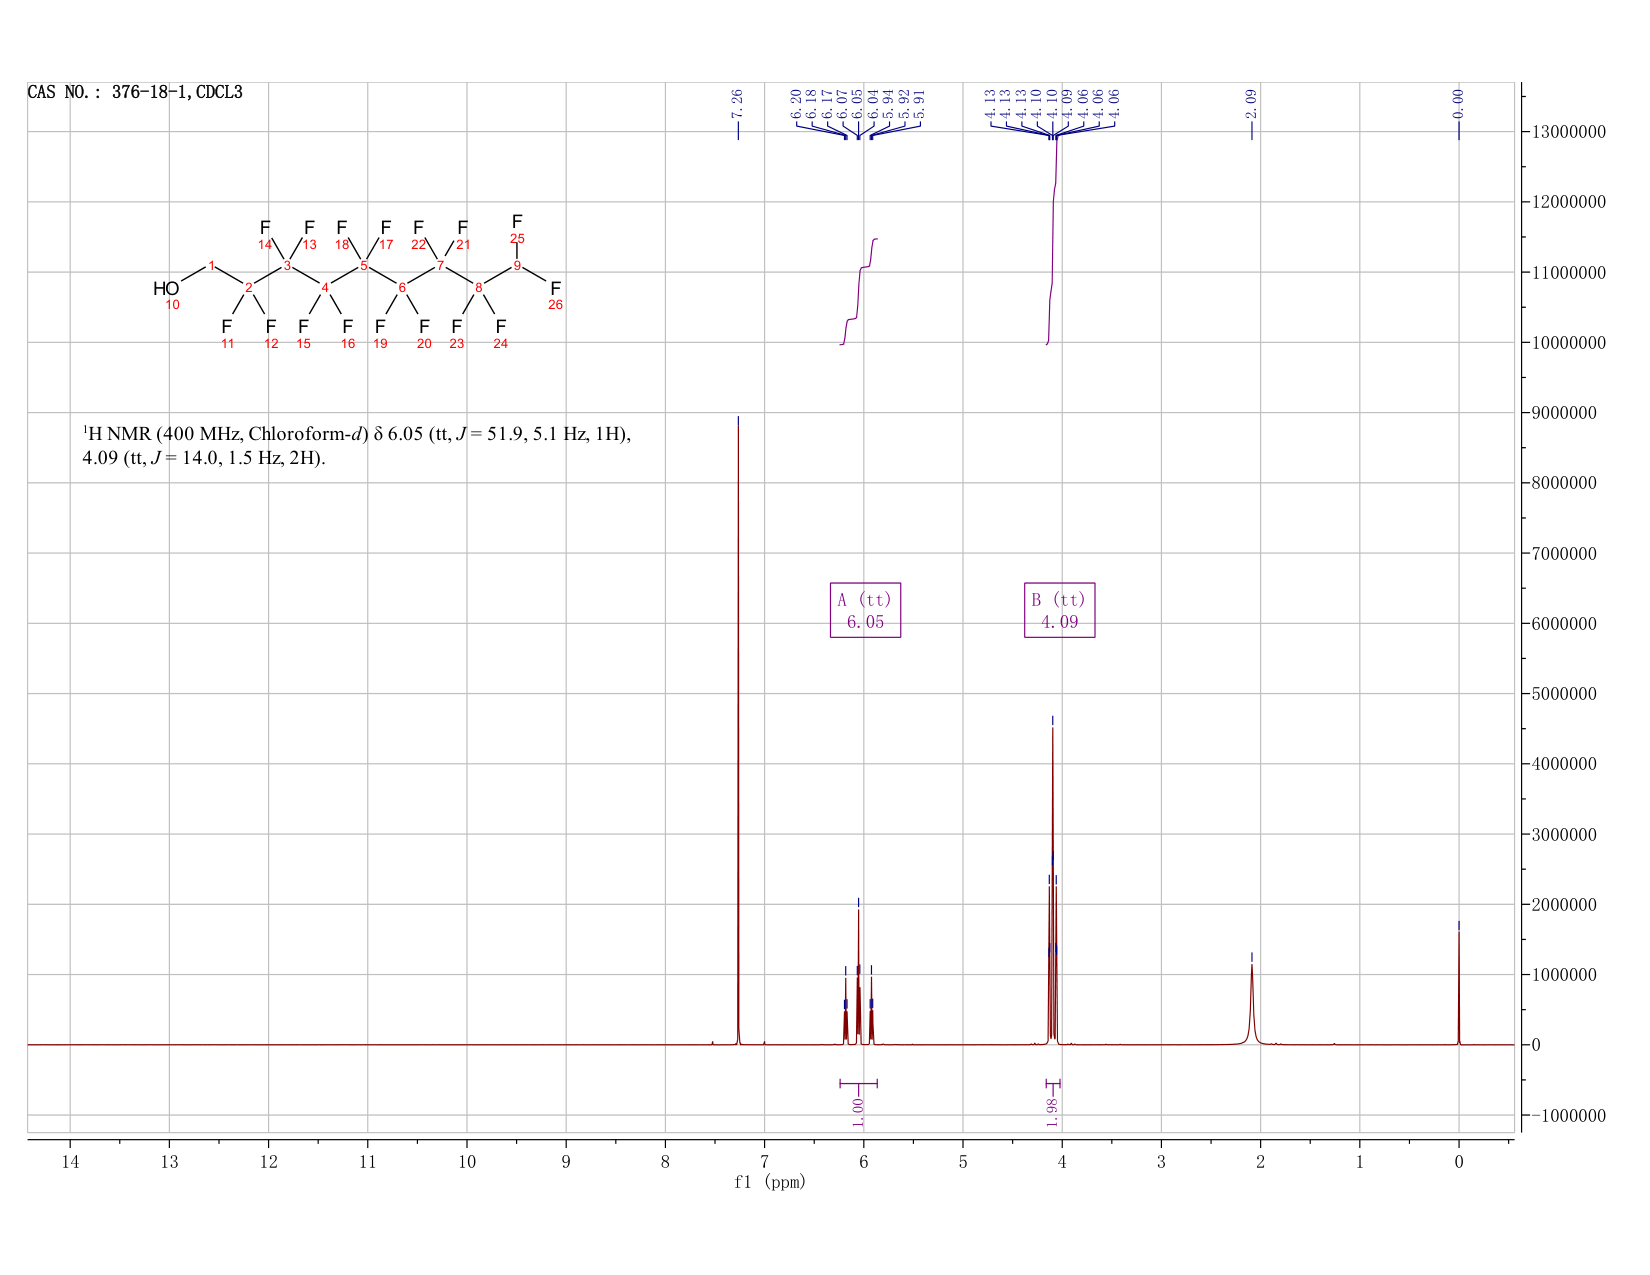1650x1275 pixels.
Task: Click the 1.98 integral value label
Action: (1052, 1111)
